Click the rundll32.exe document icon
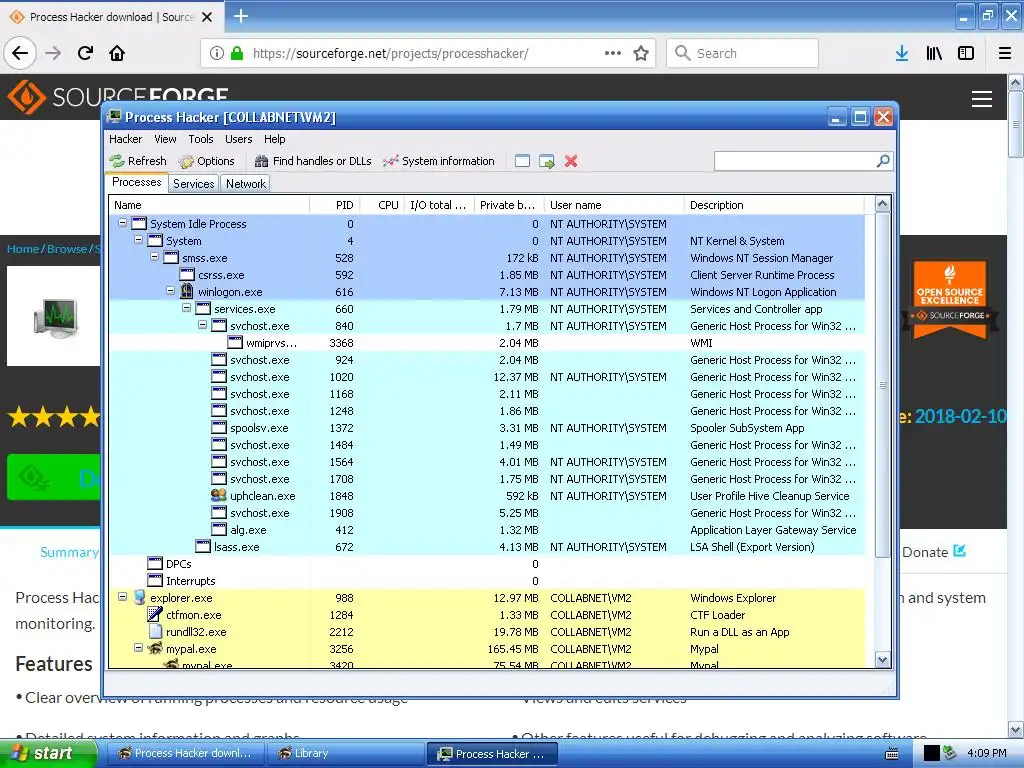 tap(155, 632)
